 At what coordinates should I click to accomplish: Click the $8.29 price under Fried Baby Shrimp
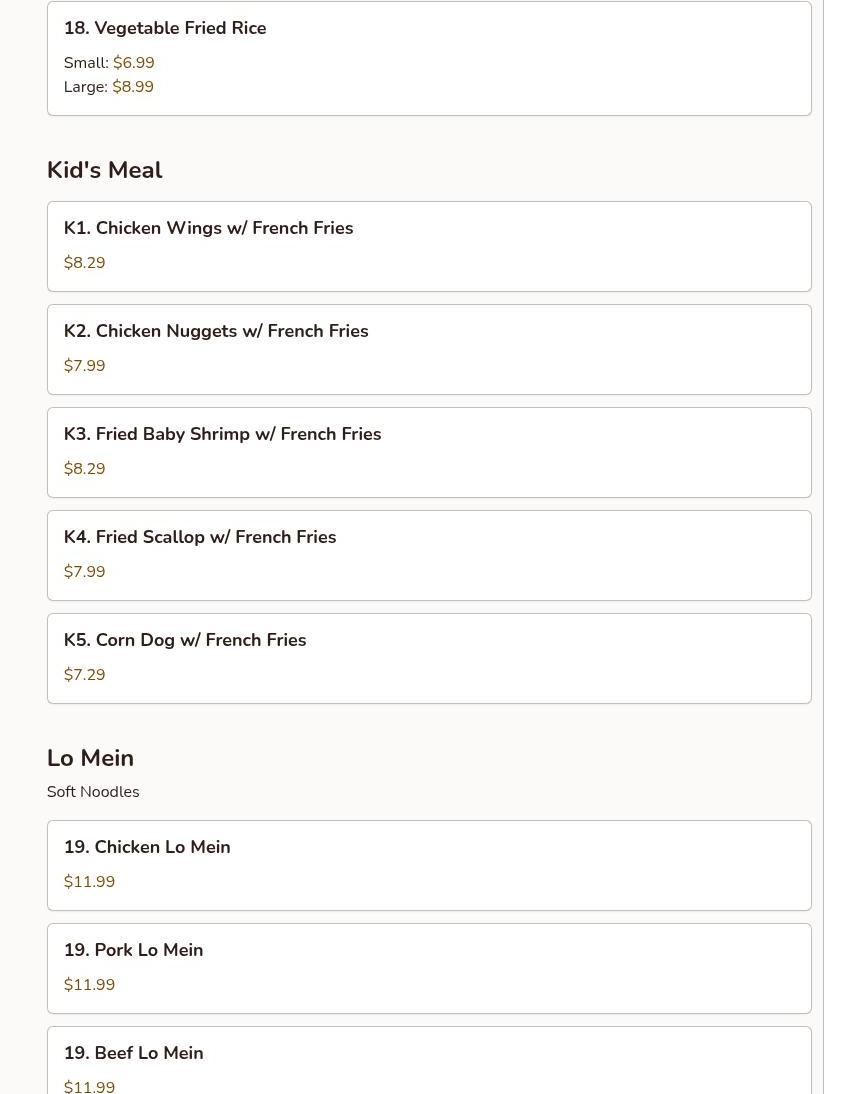tap(85, 469)
